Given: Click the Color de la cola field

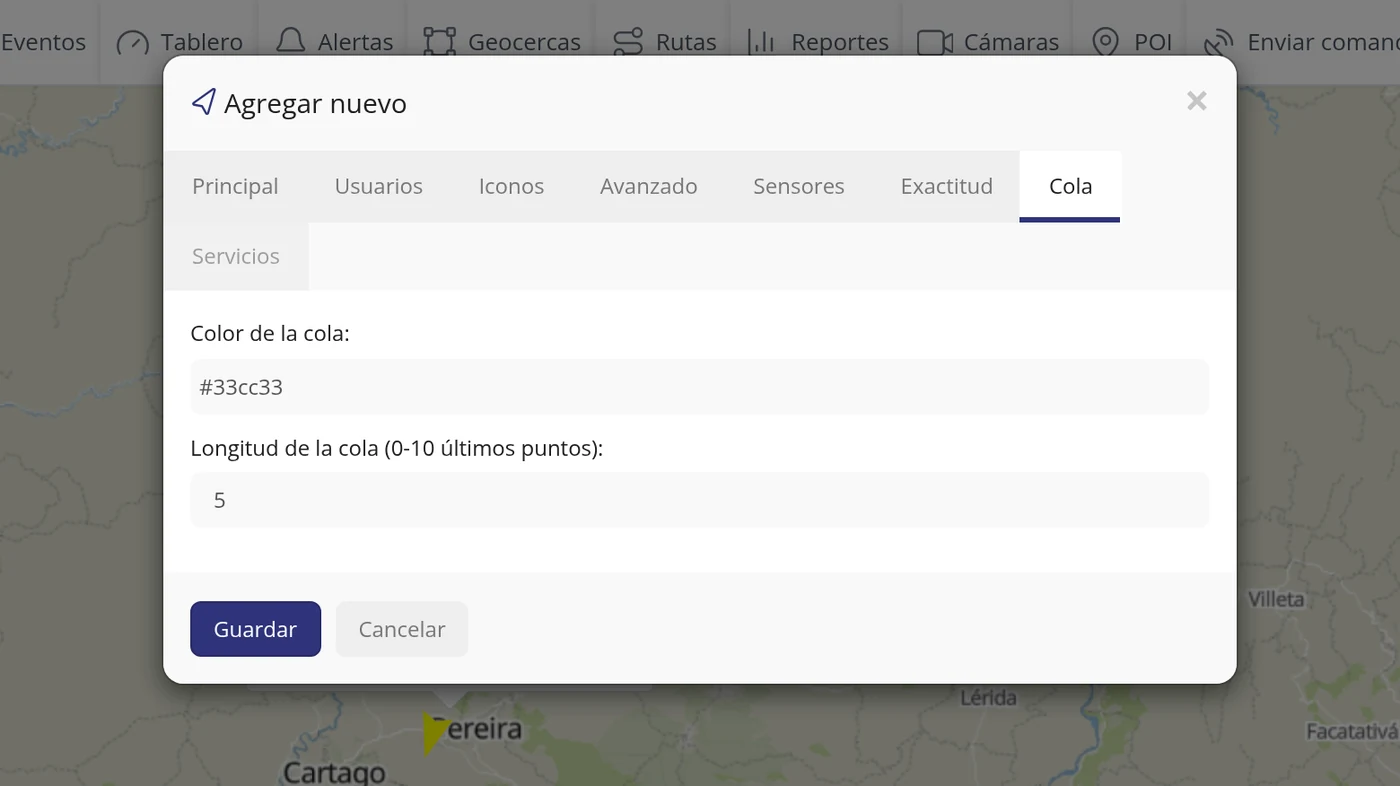Looking at the screenshot, I should [x=700, y=387].
